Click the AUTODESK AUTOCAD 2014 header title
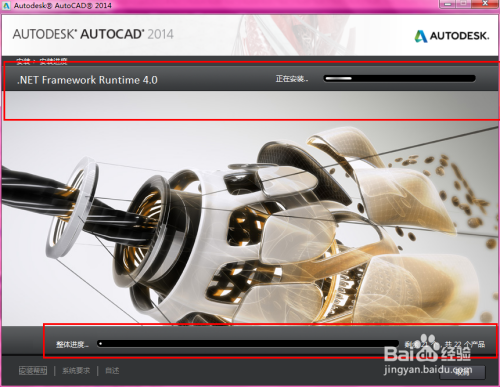The height and width of the screenshot is (387, 500). coord(93,34)
